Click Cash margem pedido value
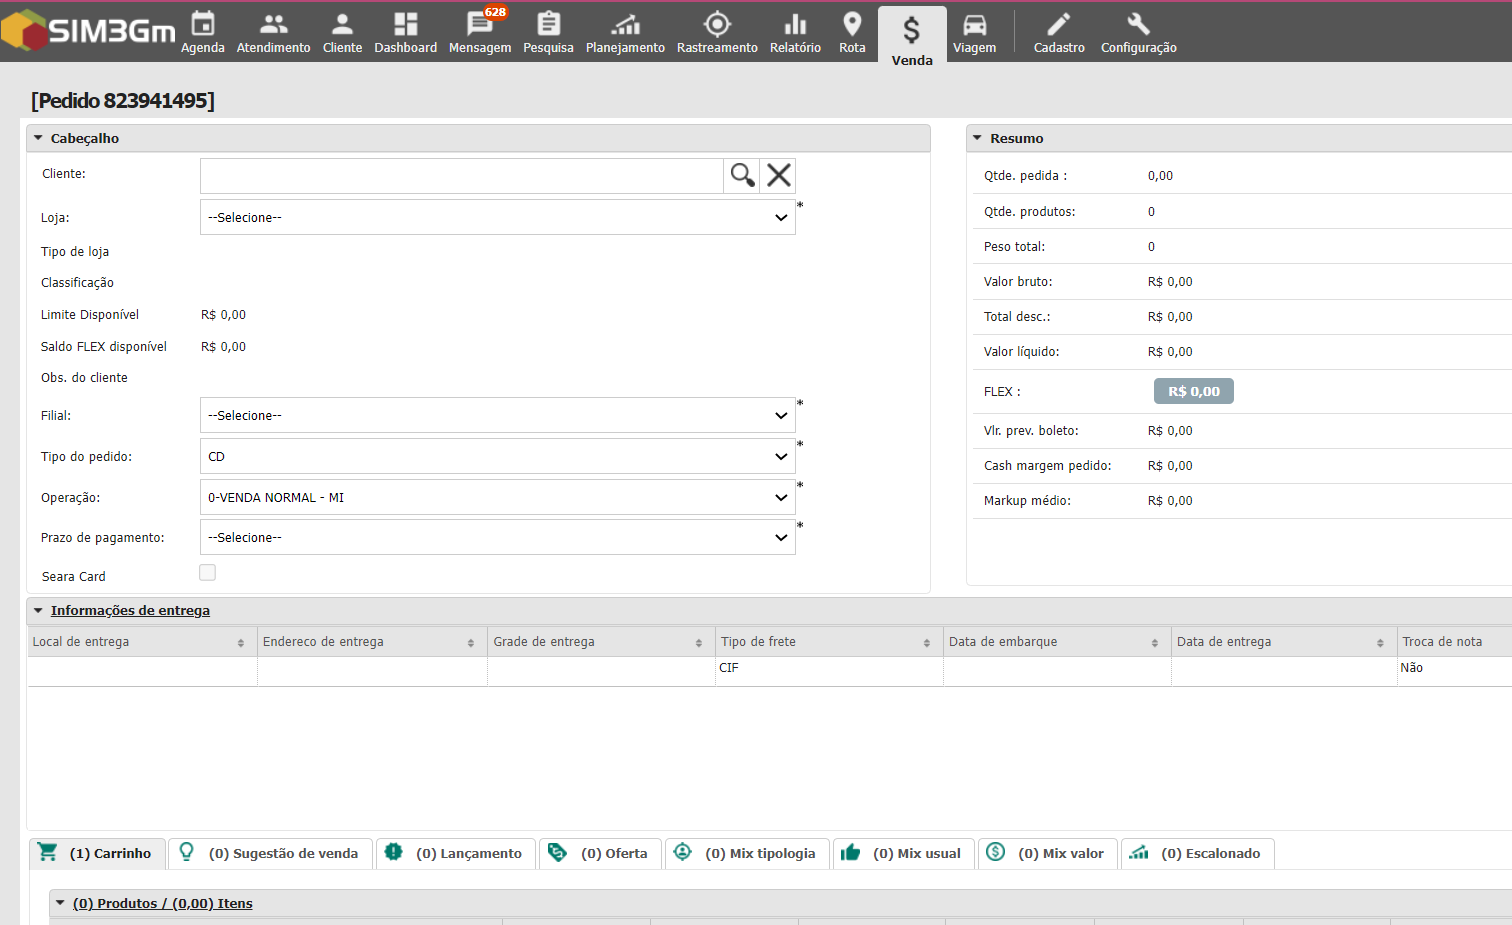This screenshot has width=1512, height=925. coord(1170,466)
